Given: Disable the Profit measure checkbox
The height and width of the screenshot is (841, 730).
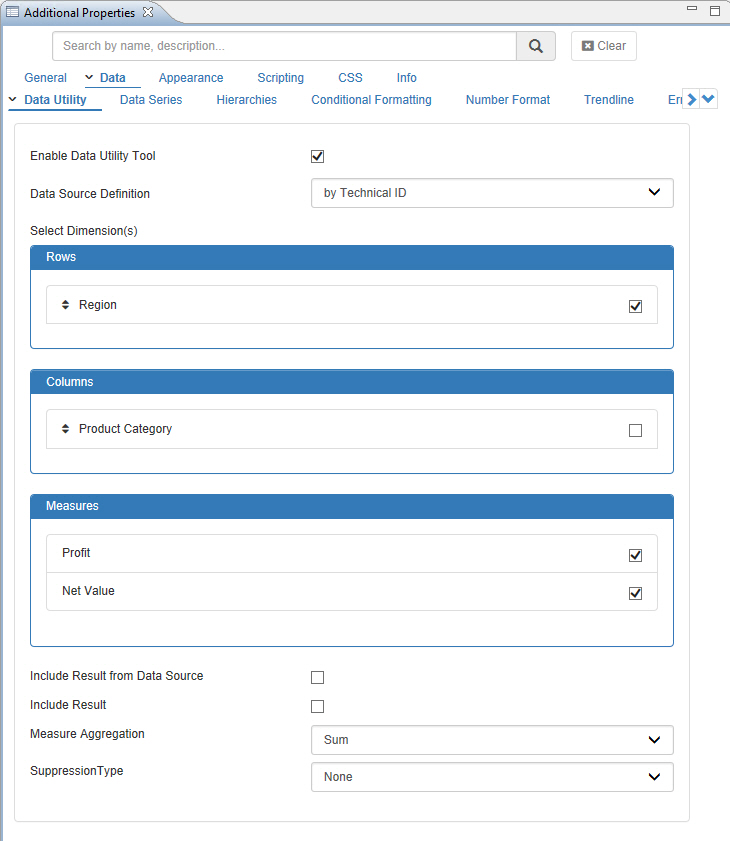Looking at the screenshot, I should pyautogui.click(x=635, y=555).
